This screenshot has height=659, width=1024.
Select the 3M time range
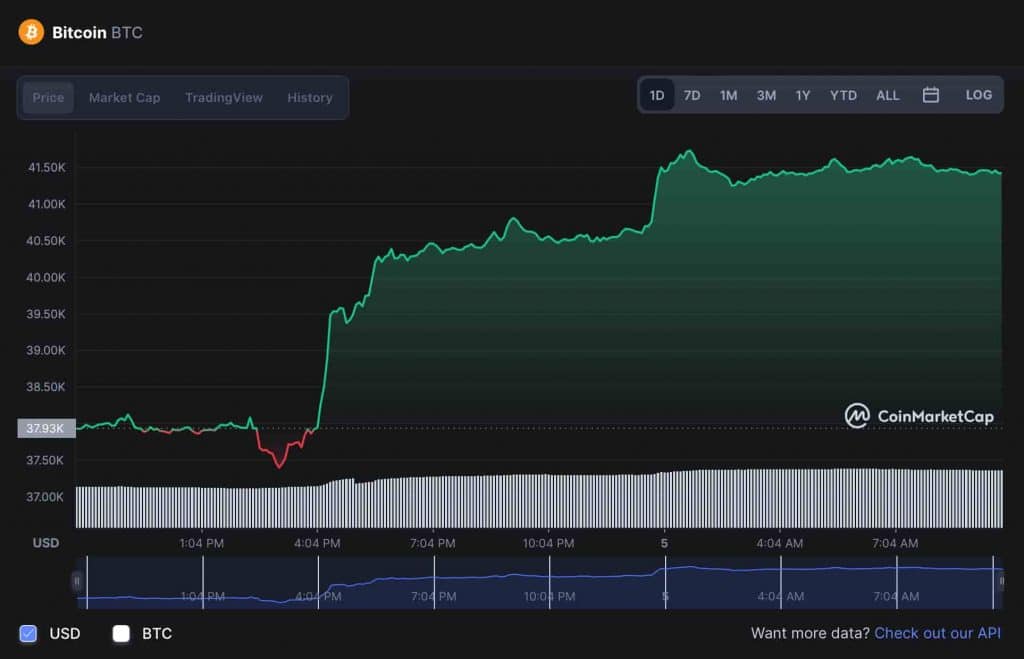(x=766, y=96)
